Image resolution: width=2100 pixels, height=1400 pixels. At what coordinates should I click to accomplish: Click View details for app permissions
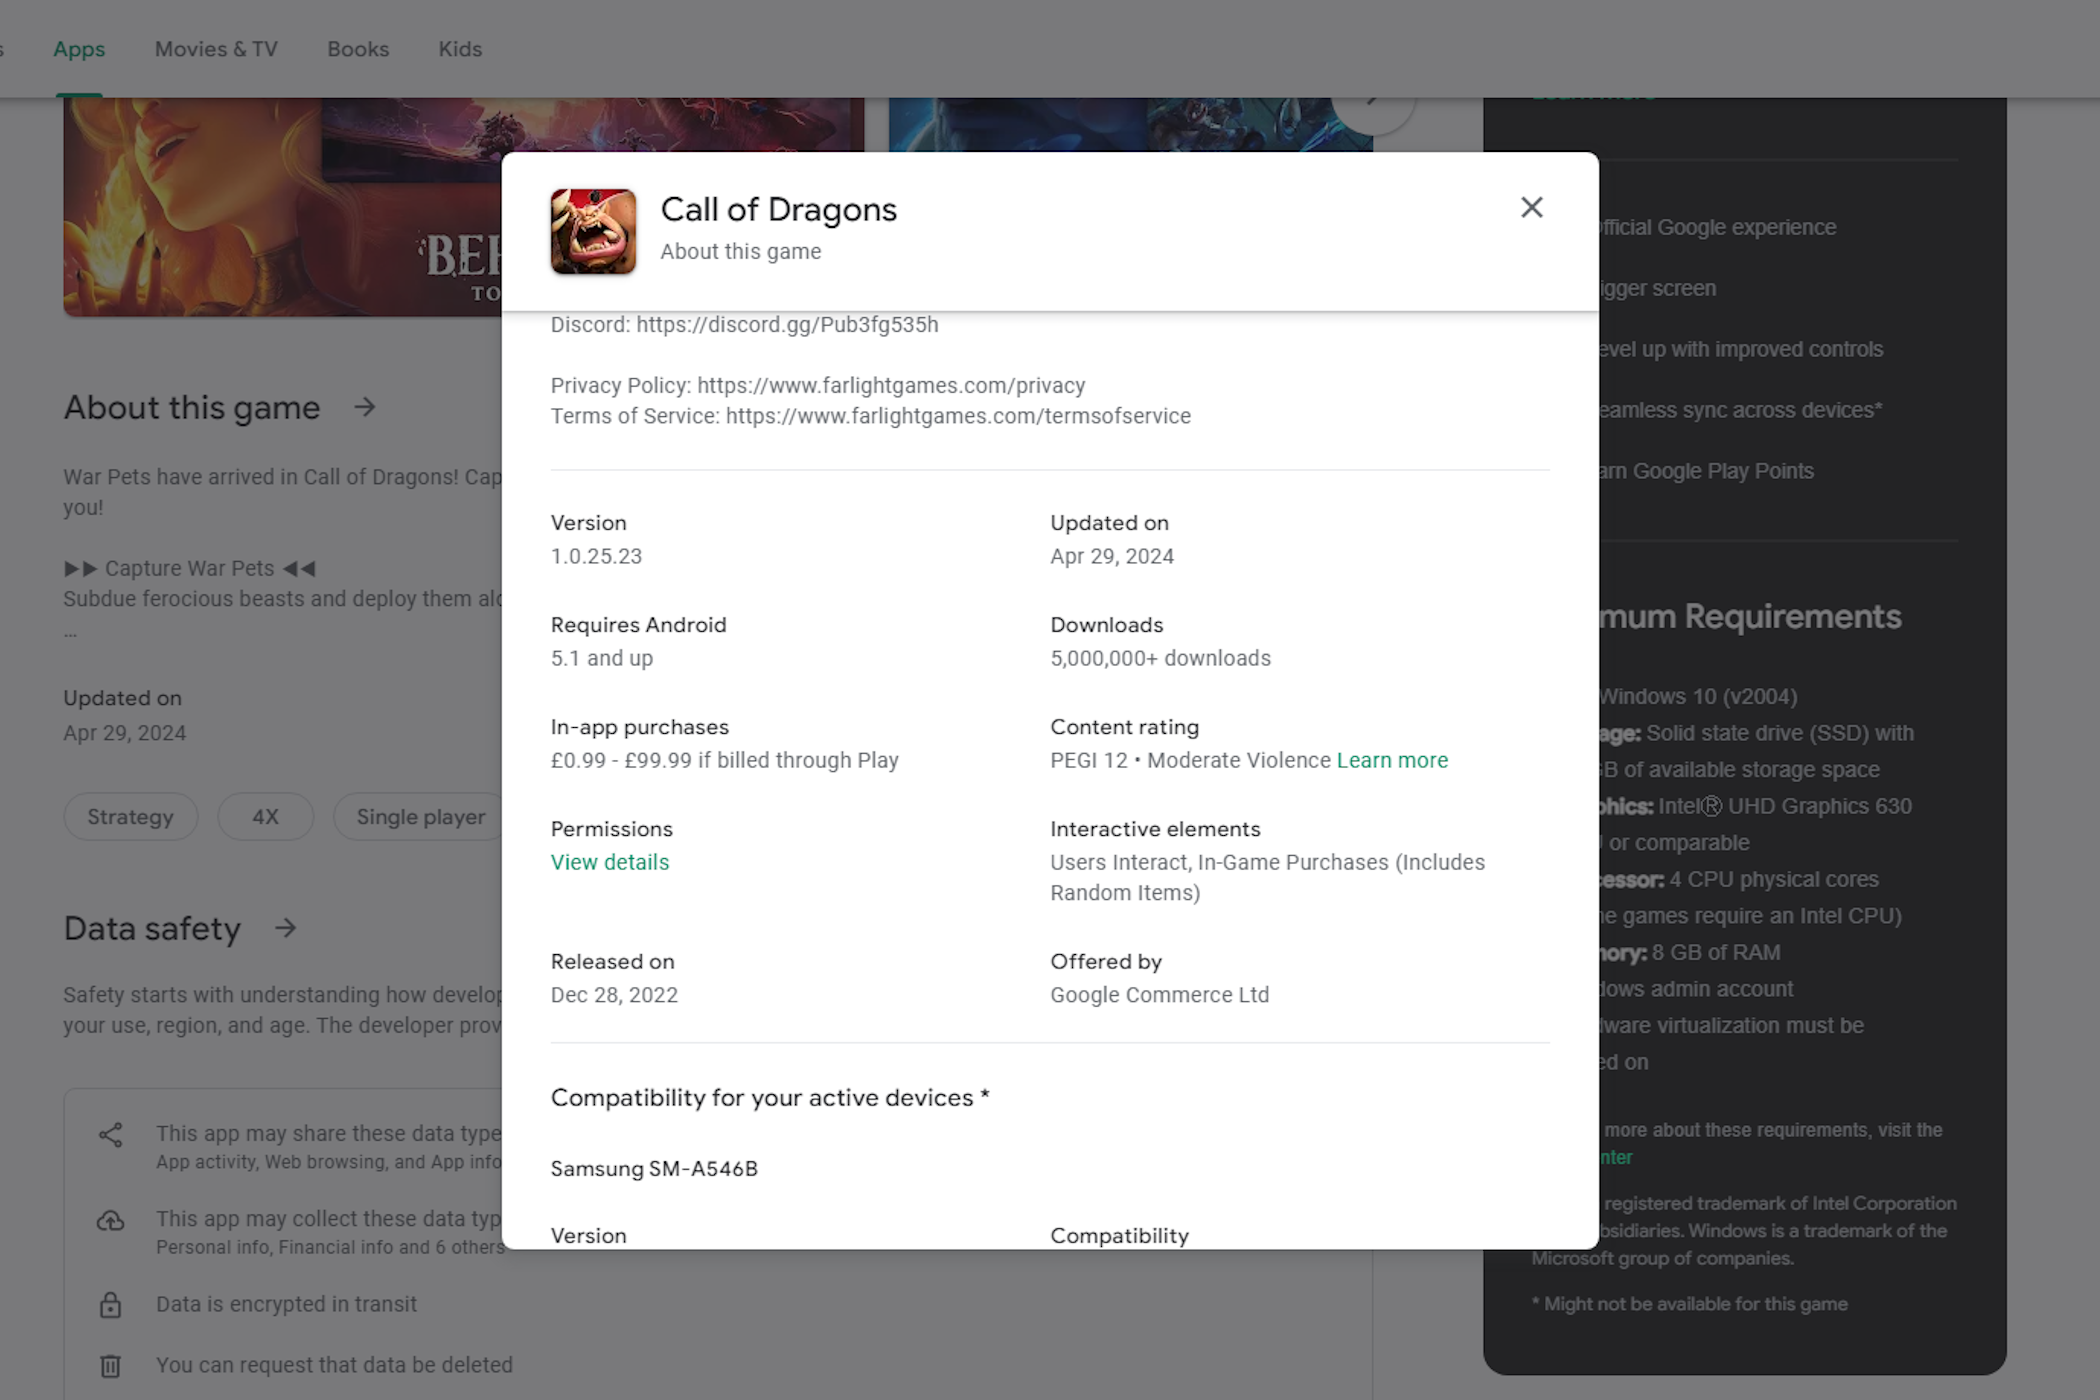click(x=609, y=862)
